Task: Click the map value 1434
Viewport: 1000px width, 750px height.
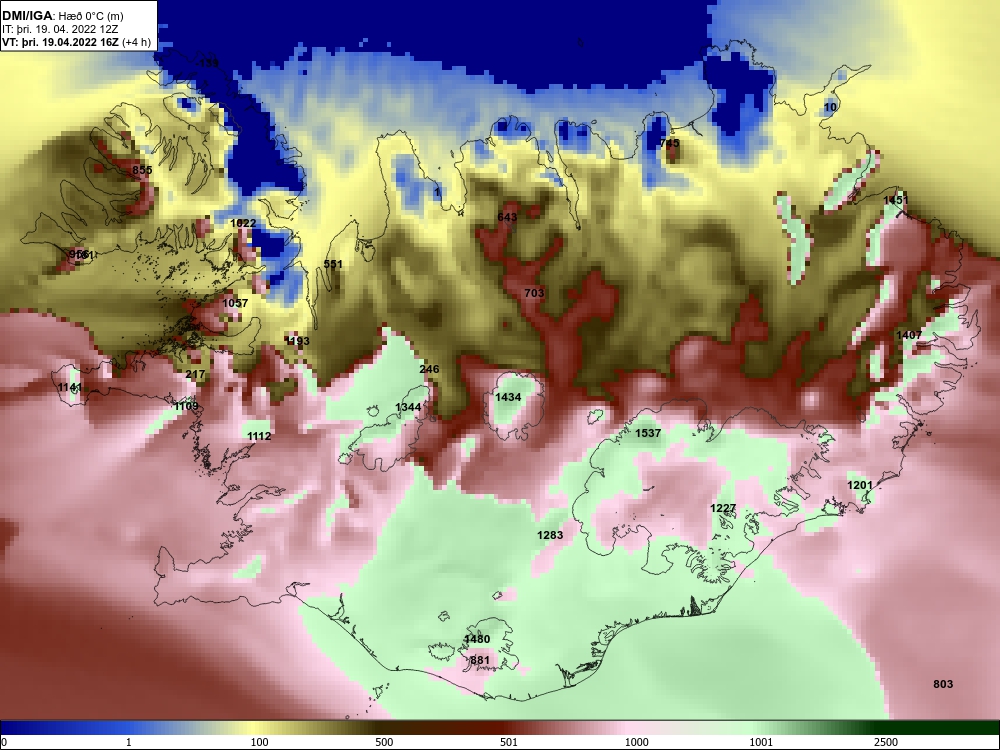Action: tap(508, 397)
